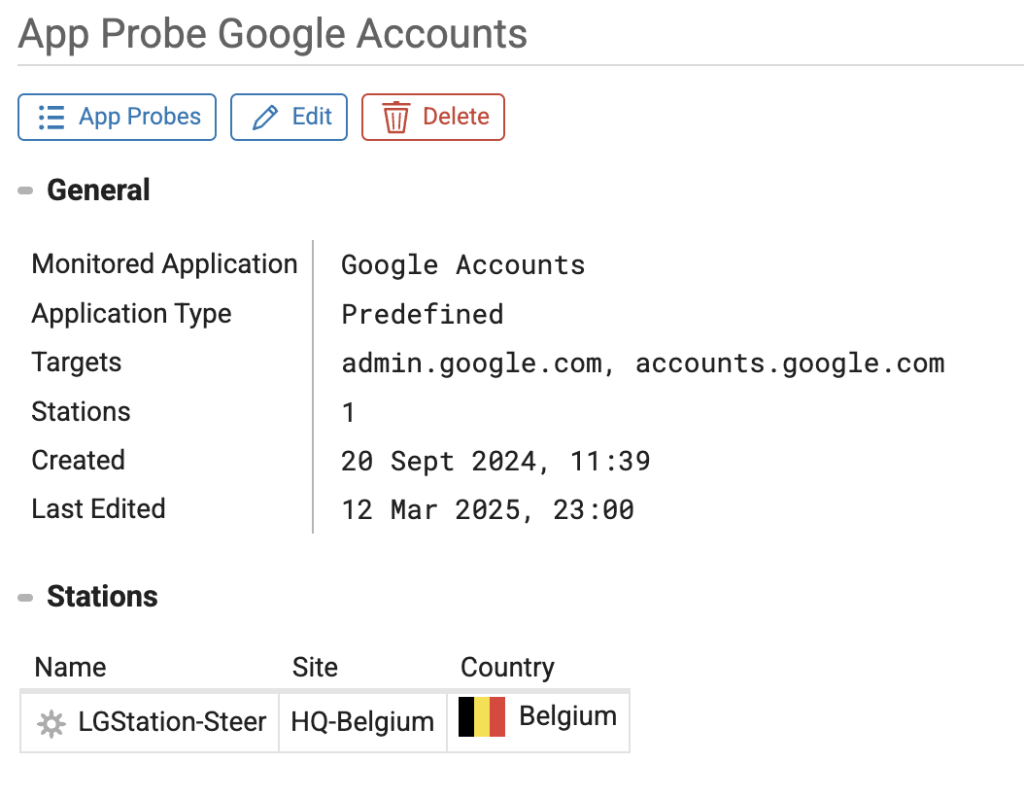Sort stations by the Name column header
Screen dimensions: 1024x797
click(x=70, y=667)
